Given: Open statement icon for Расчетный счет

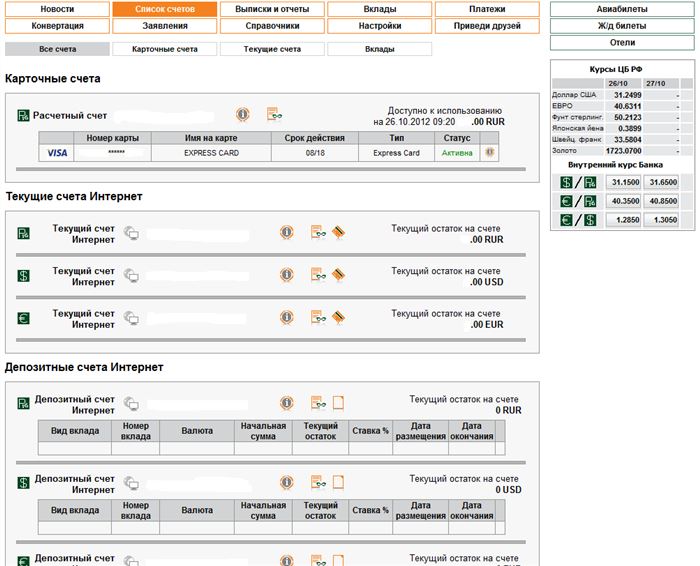Looking at the screenshot, I should (x=274, y=114).
